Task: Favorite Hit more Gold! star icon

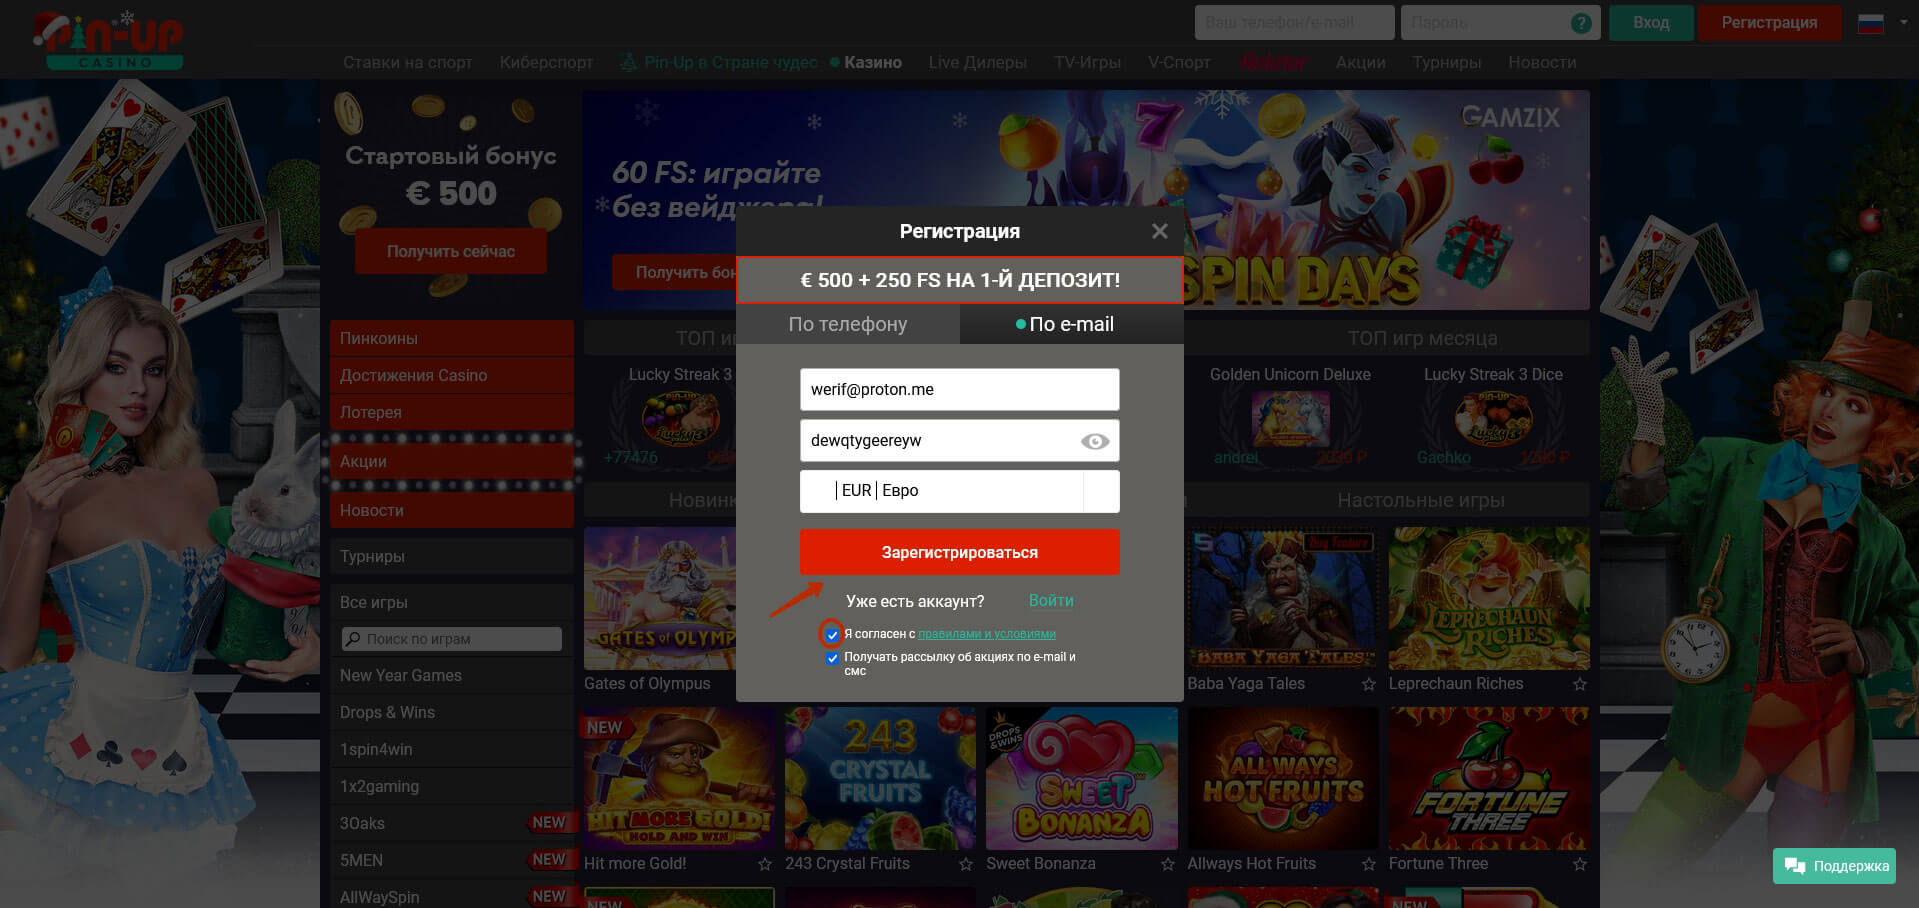Action: [765, 864]
